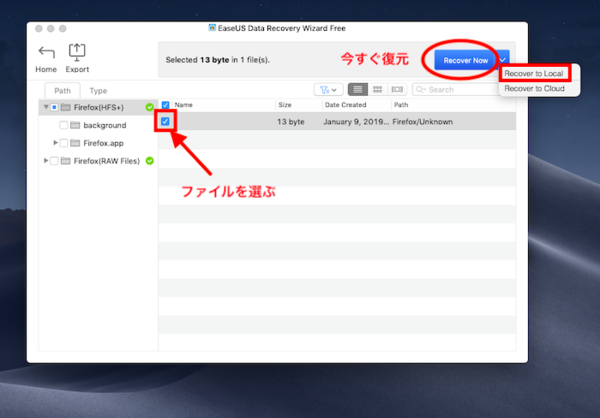Click the EaseUS app icon in title bar
The width and height of the screenshot is (600, 418).
click(x=212, y=28)
